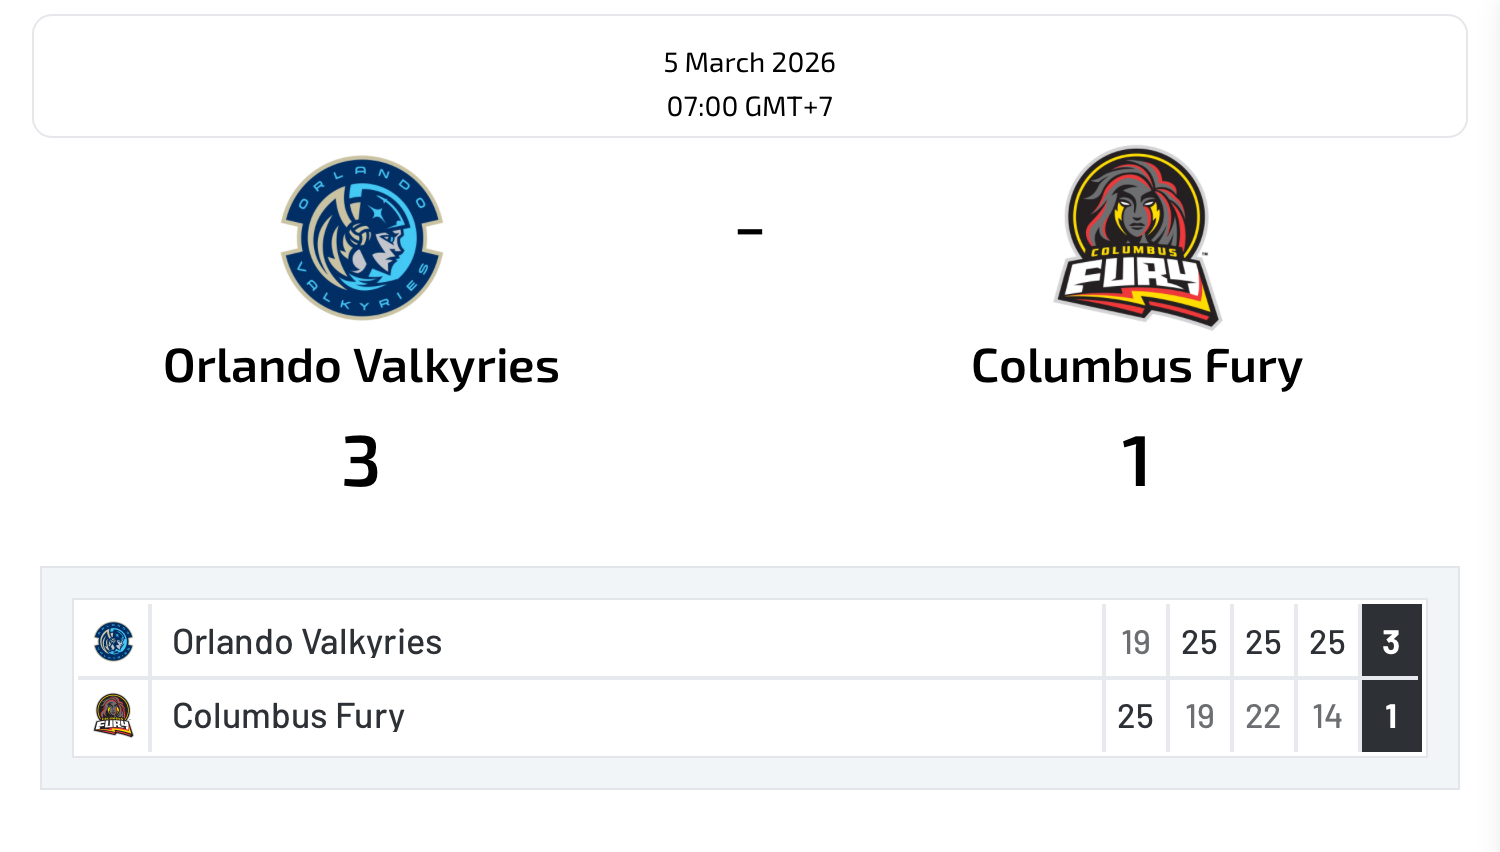Select Columbus's first set score of 25
Screen dimensions: 1500x852
[x=1135, y=716]
